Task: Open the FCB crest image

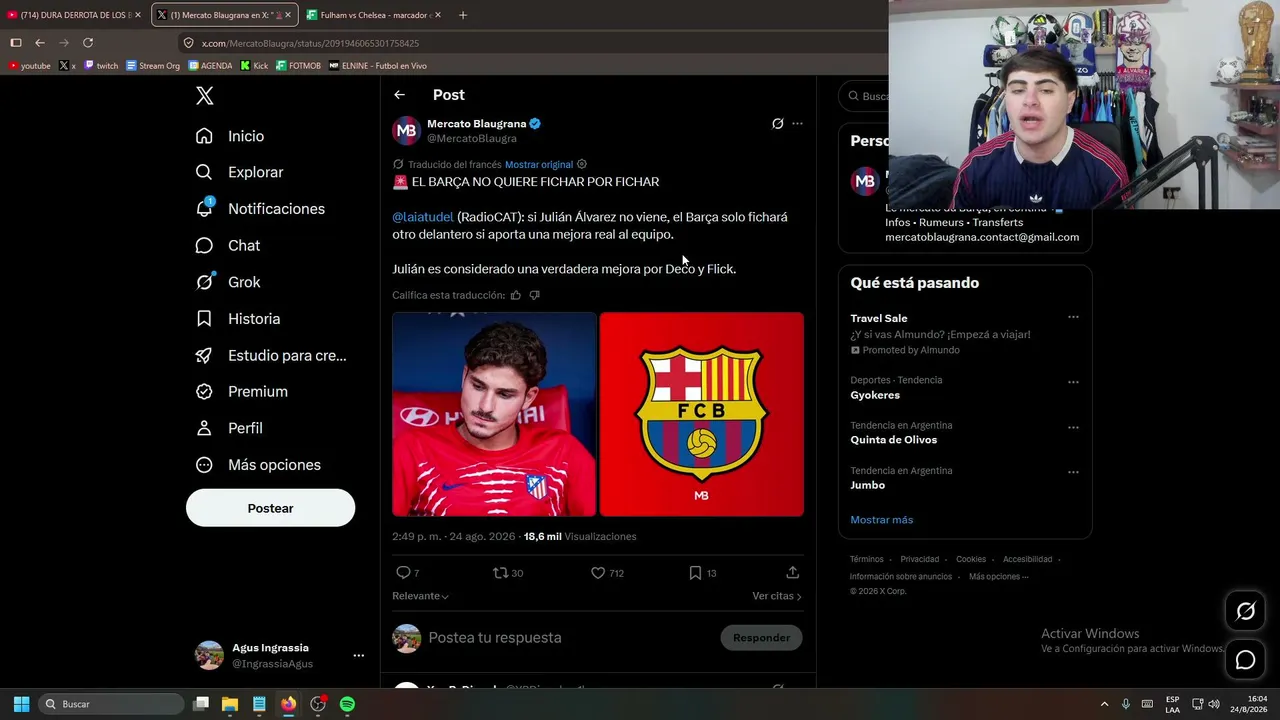Action: (x=702, y=414)
